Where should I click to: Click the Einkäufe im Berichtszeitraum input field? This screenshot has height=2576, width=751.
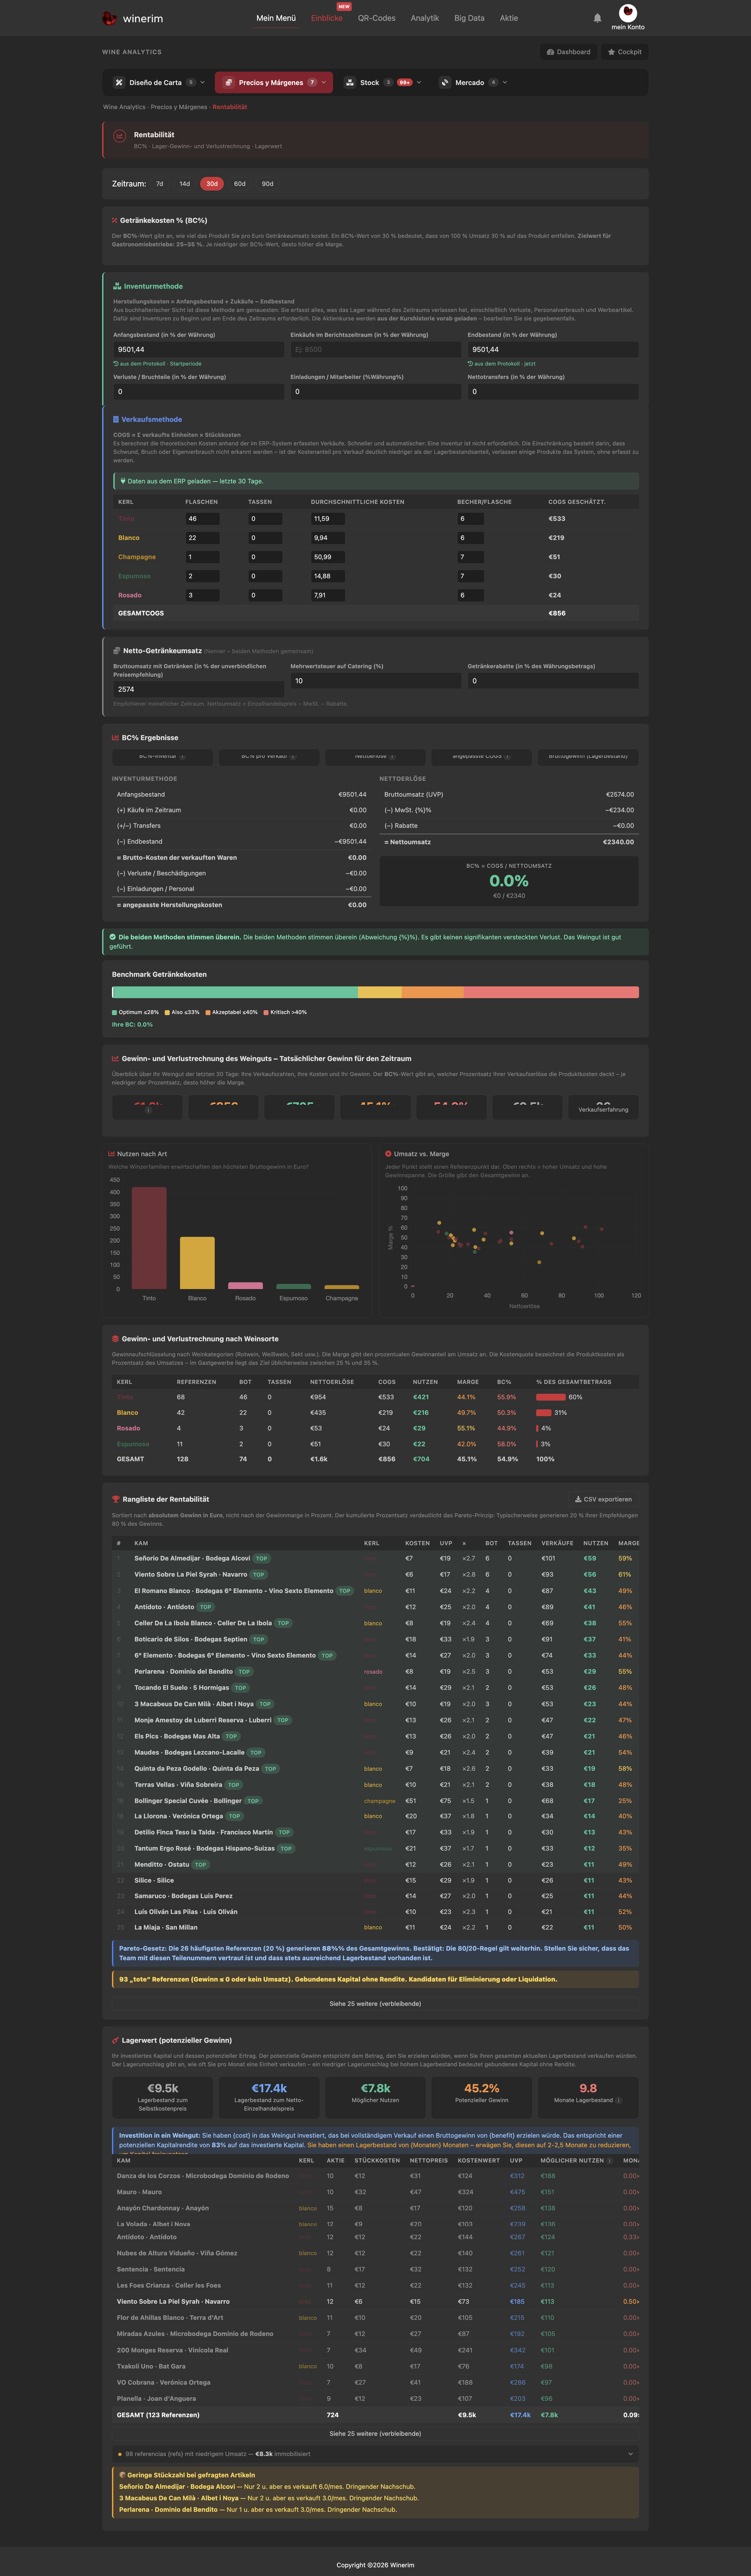click(x=375, y=350)
